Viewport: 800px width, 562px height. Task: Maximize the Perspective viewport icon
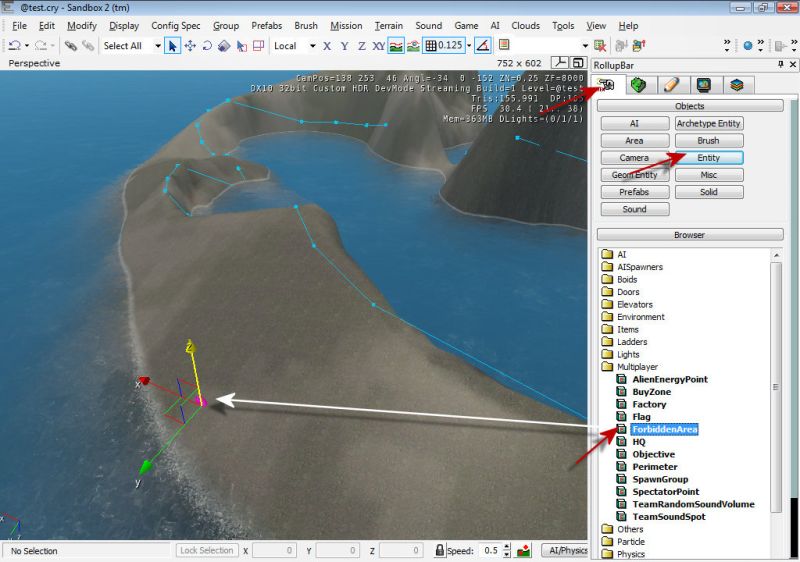(578, 63)
